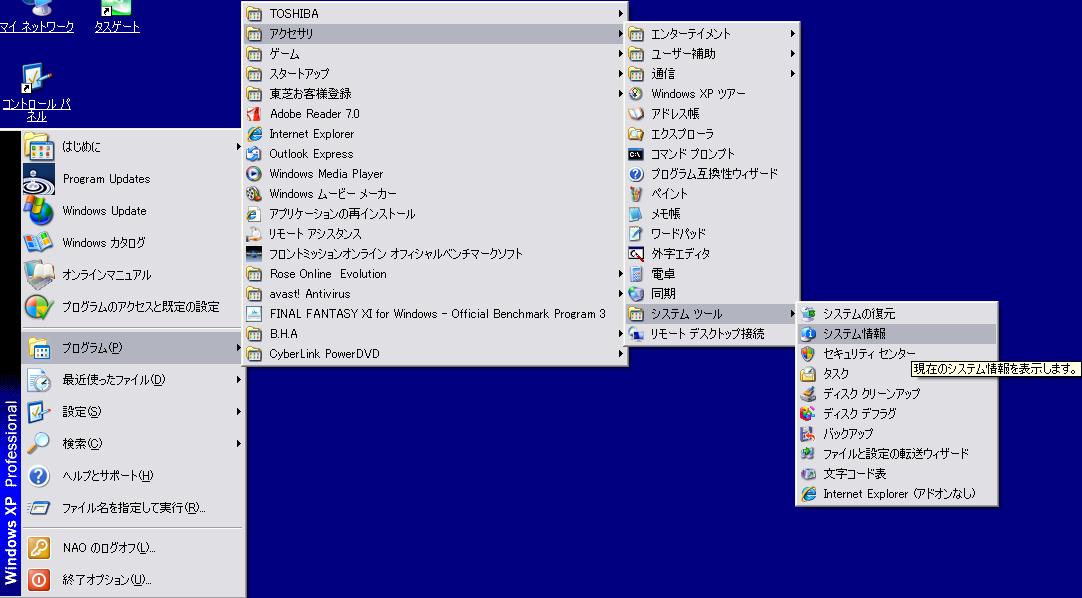Image resolution: width=1082 pixels, height=598 pixels.
Task: Open the B.H.A folder entry
Action: (435, 334)
